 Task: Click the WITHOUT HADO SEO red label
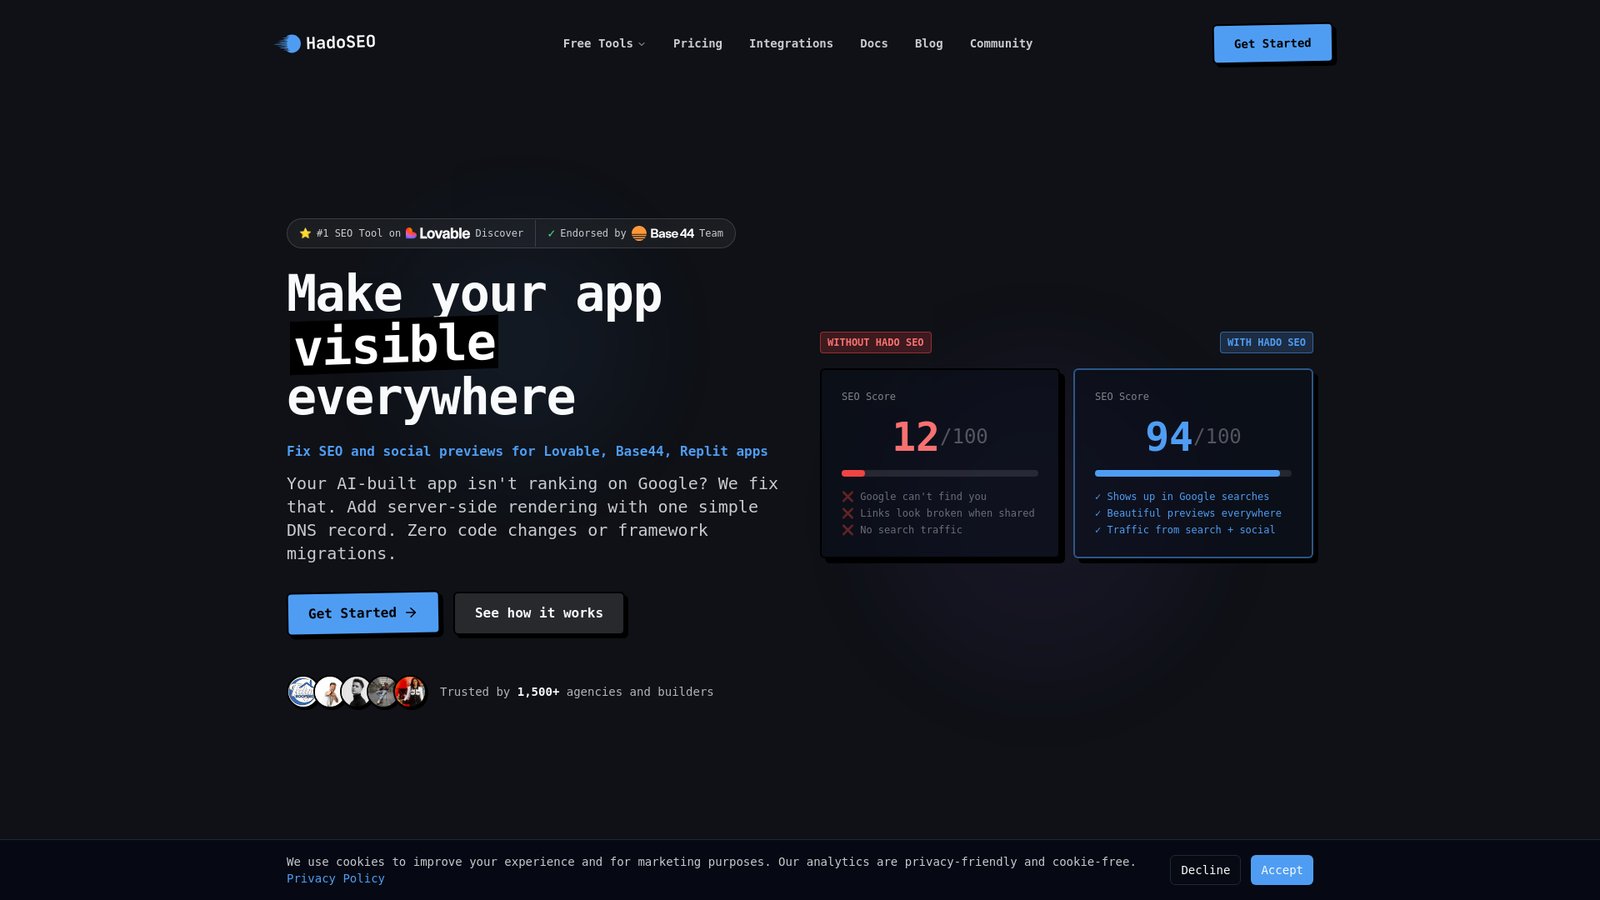(x=875, y=342)
